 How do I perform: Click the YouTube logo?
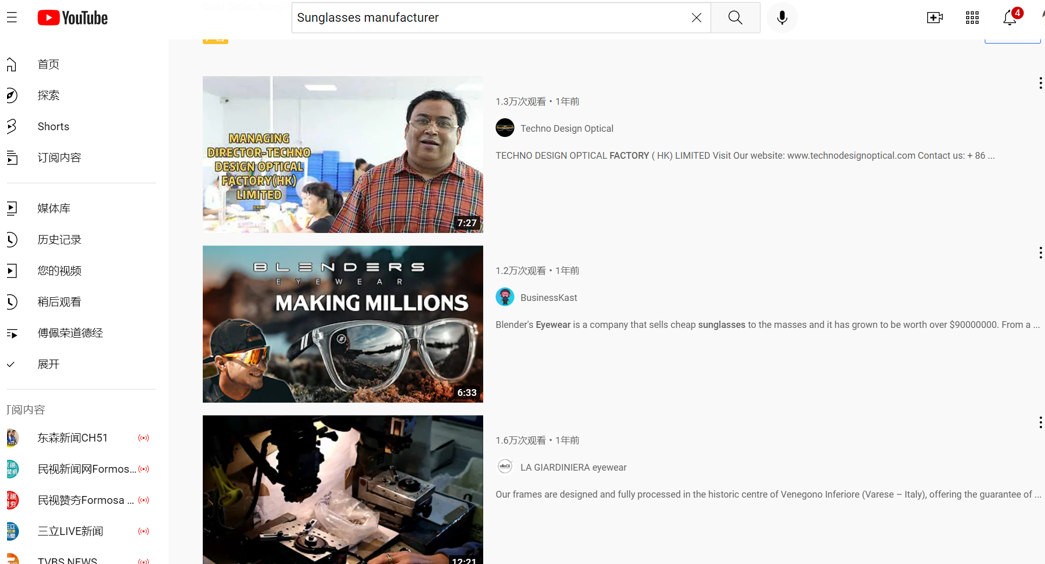coord(73,18)
